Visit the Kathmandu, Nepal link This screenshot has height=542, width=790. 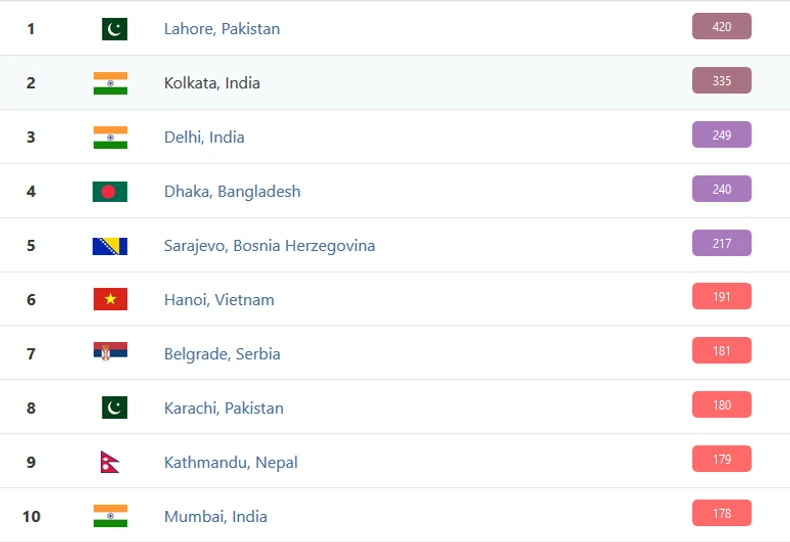point(231,462)
